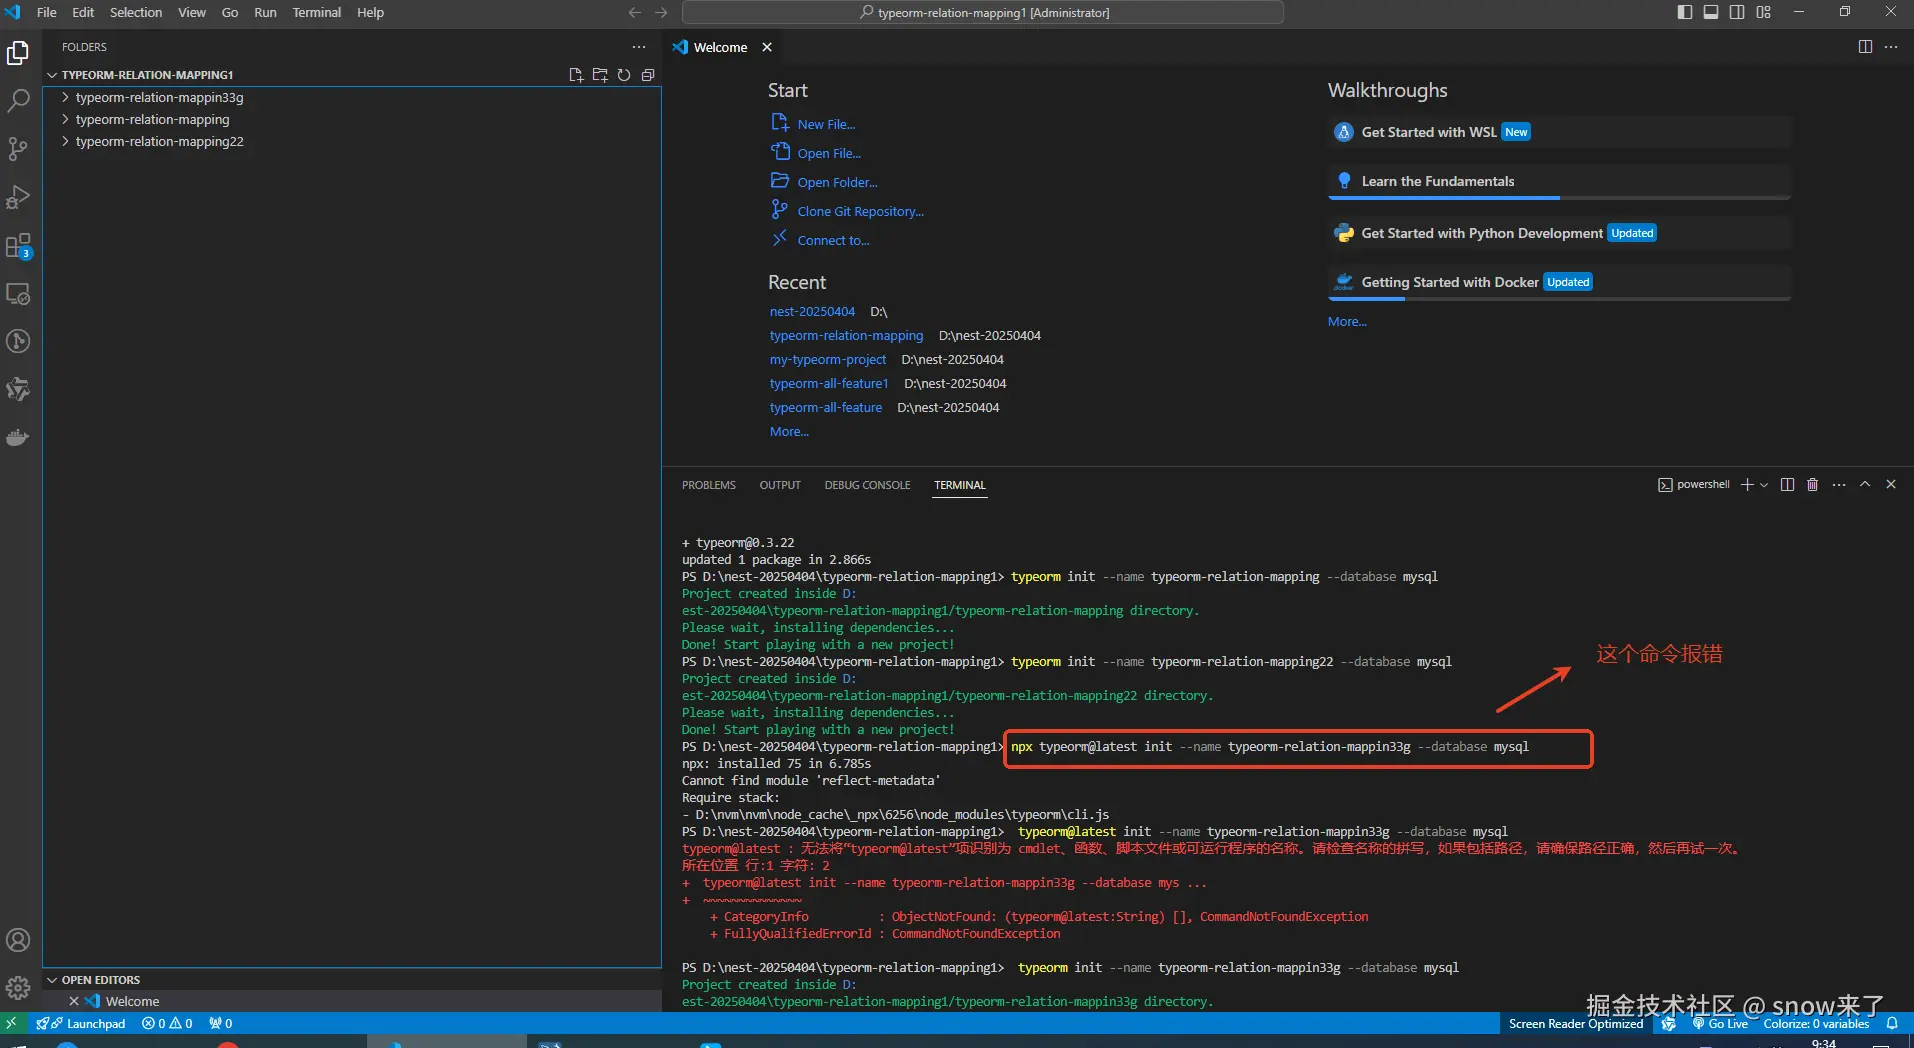Maximize the terminal panel size
1914x1048 pixels.
tap(1865, 485)
